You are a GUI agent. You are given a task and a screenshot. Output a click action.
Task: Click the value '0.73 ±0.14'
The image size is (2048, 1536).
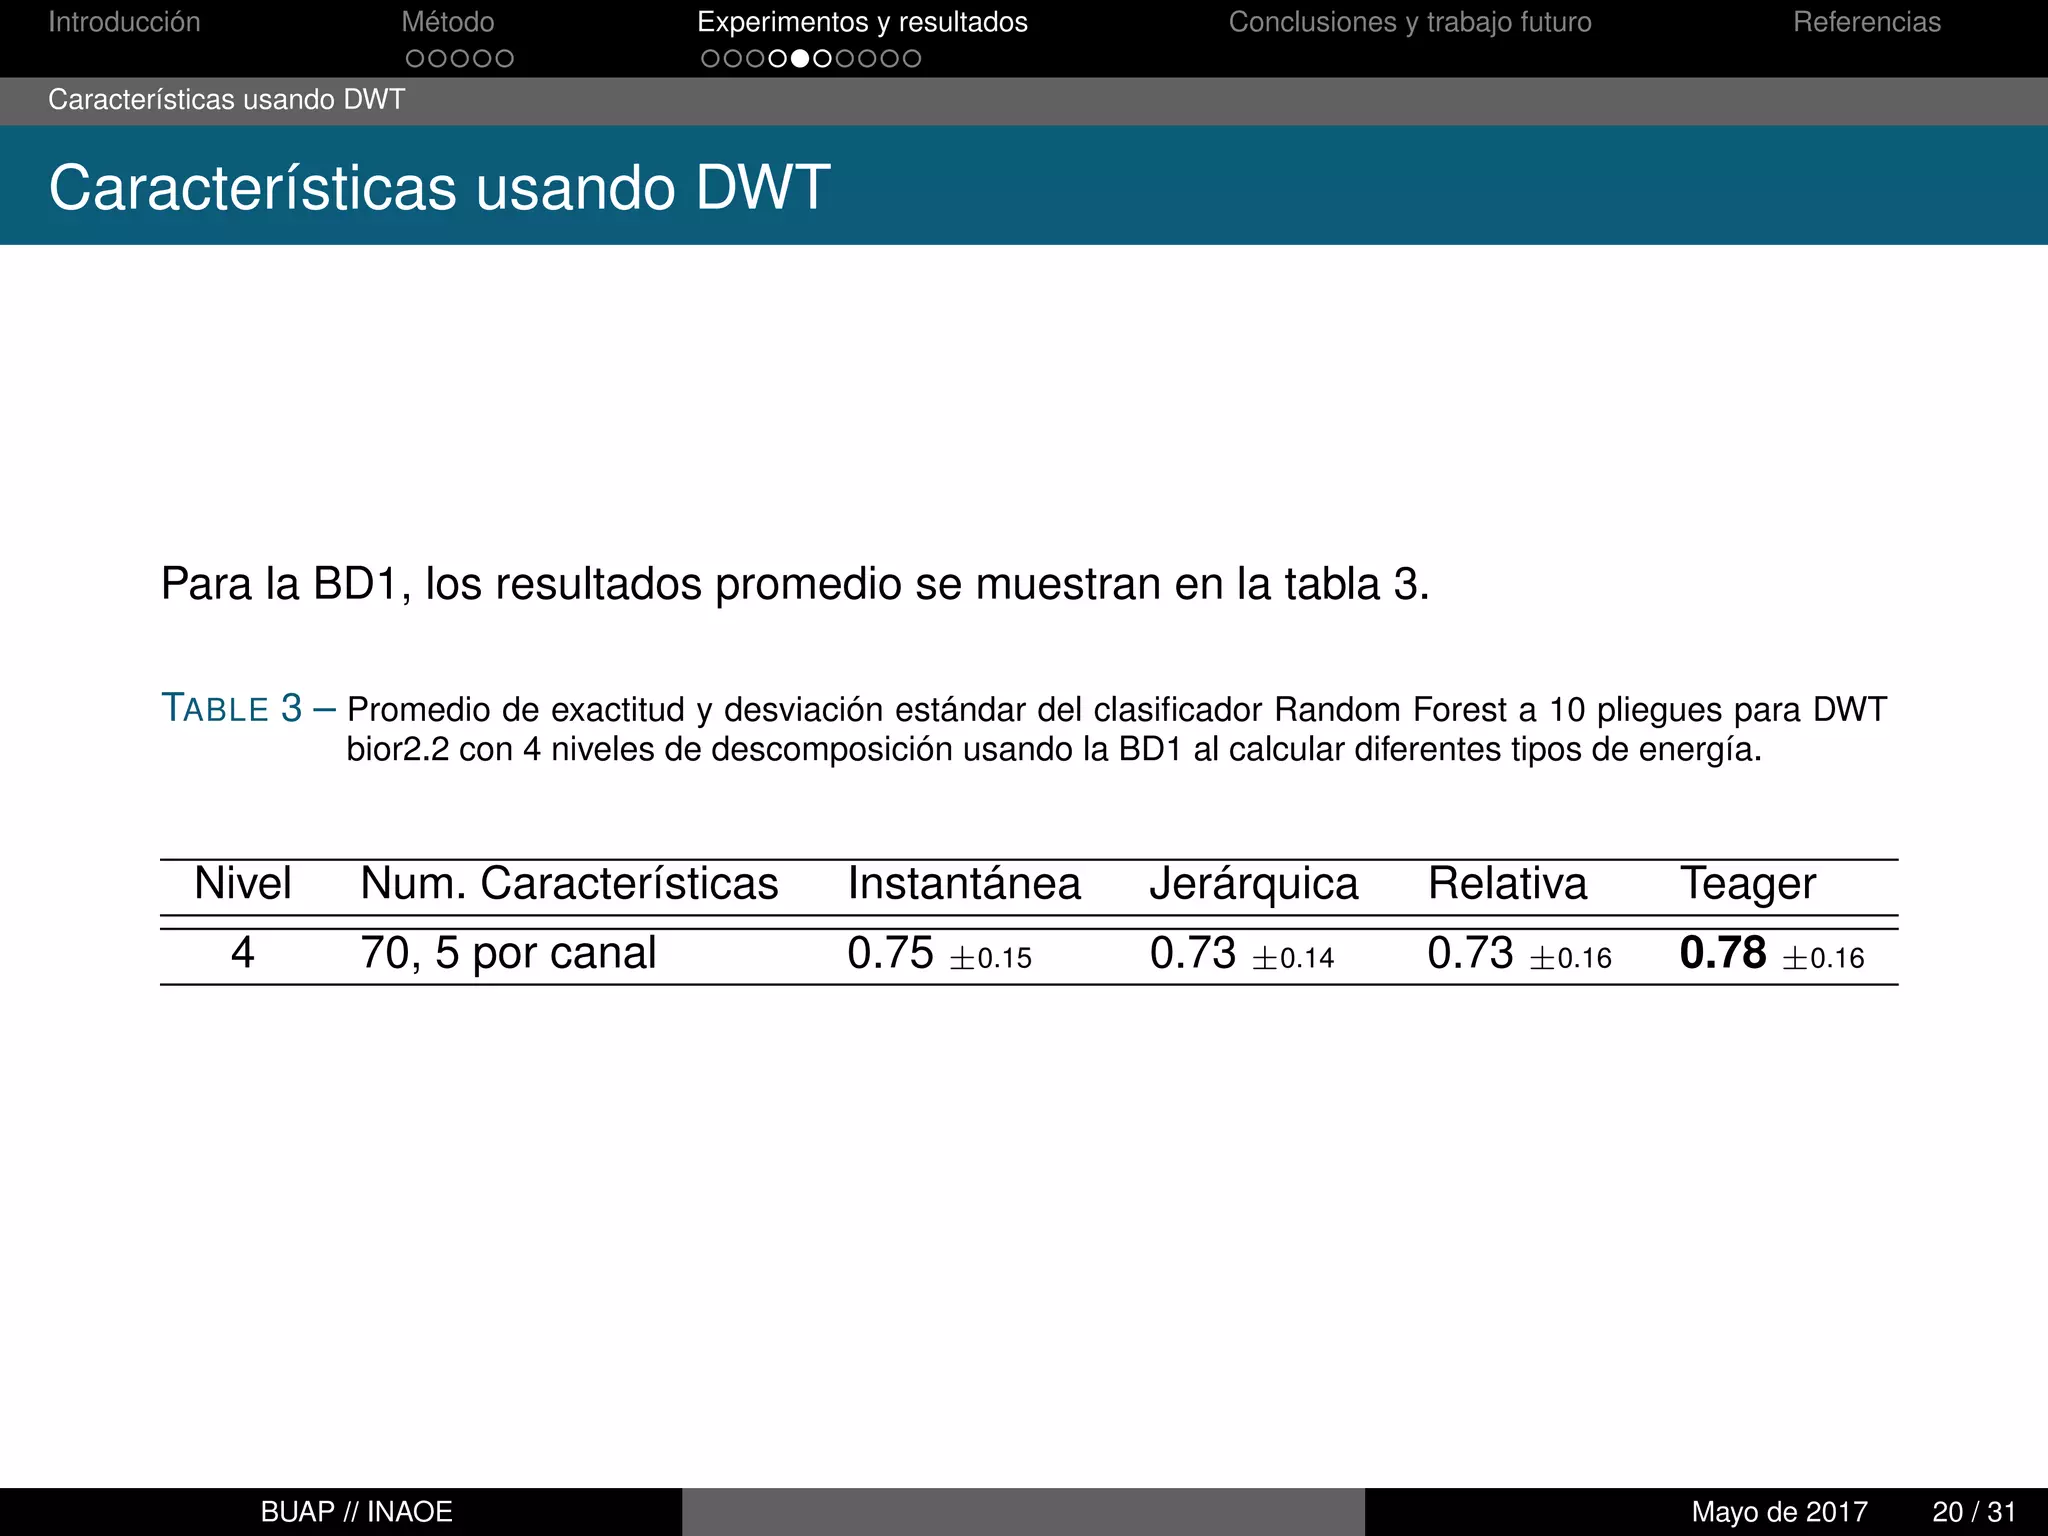click(x=1242, y=954)
